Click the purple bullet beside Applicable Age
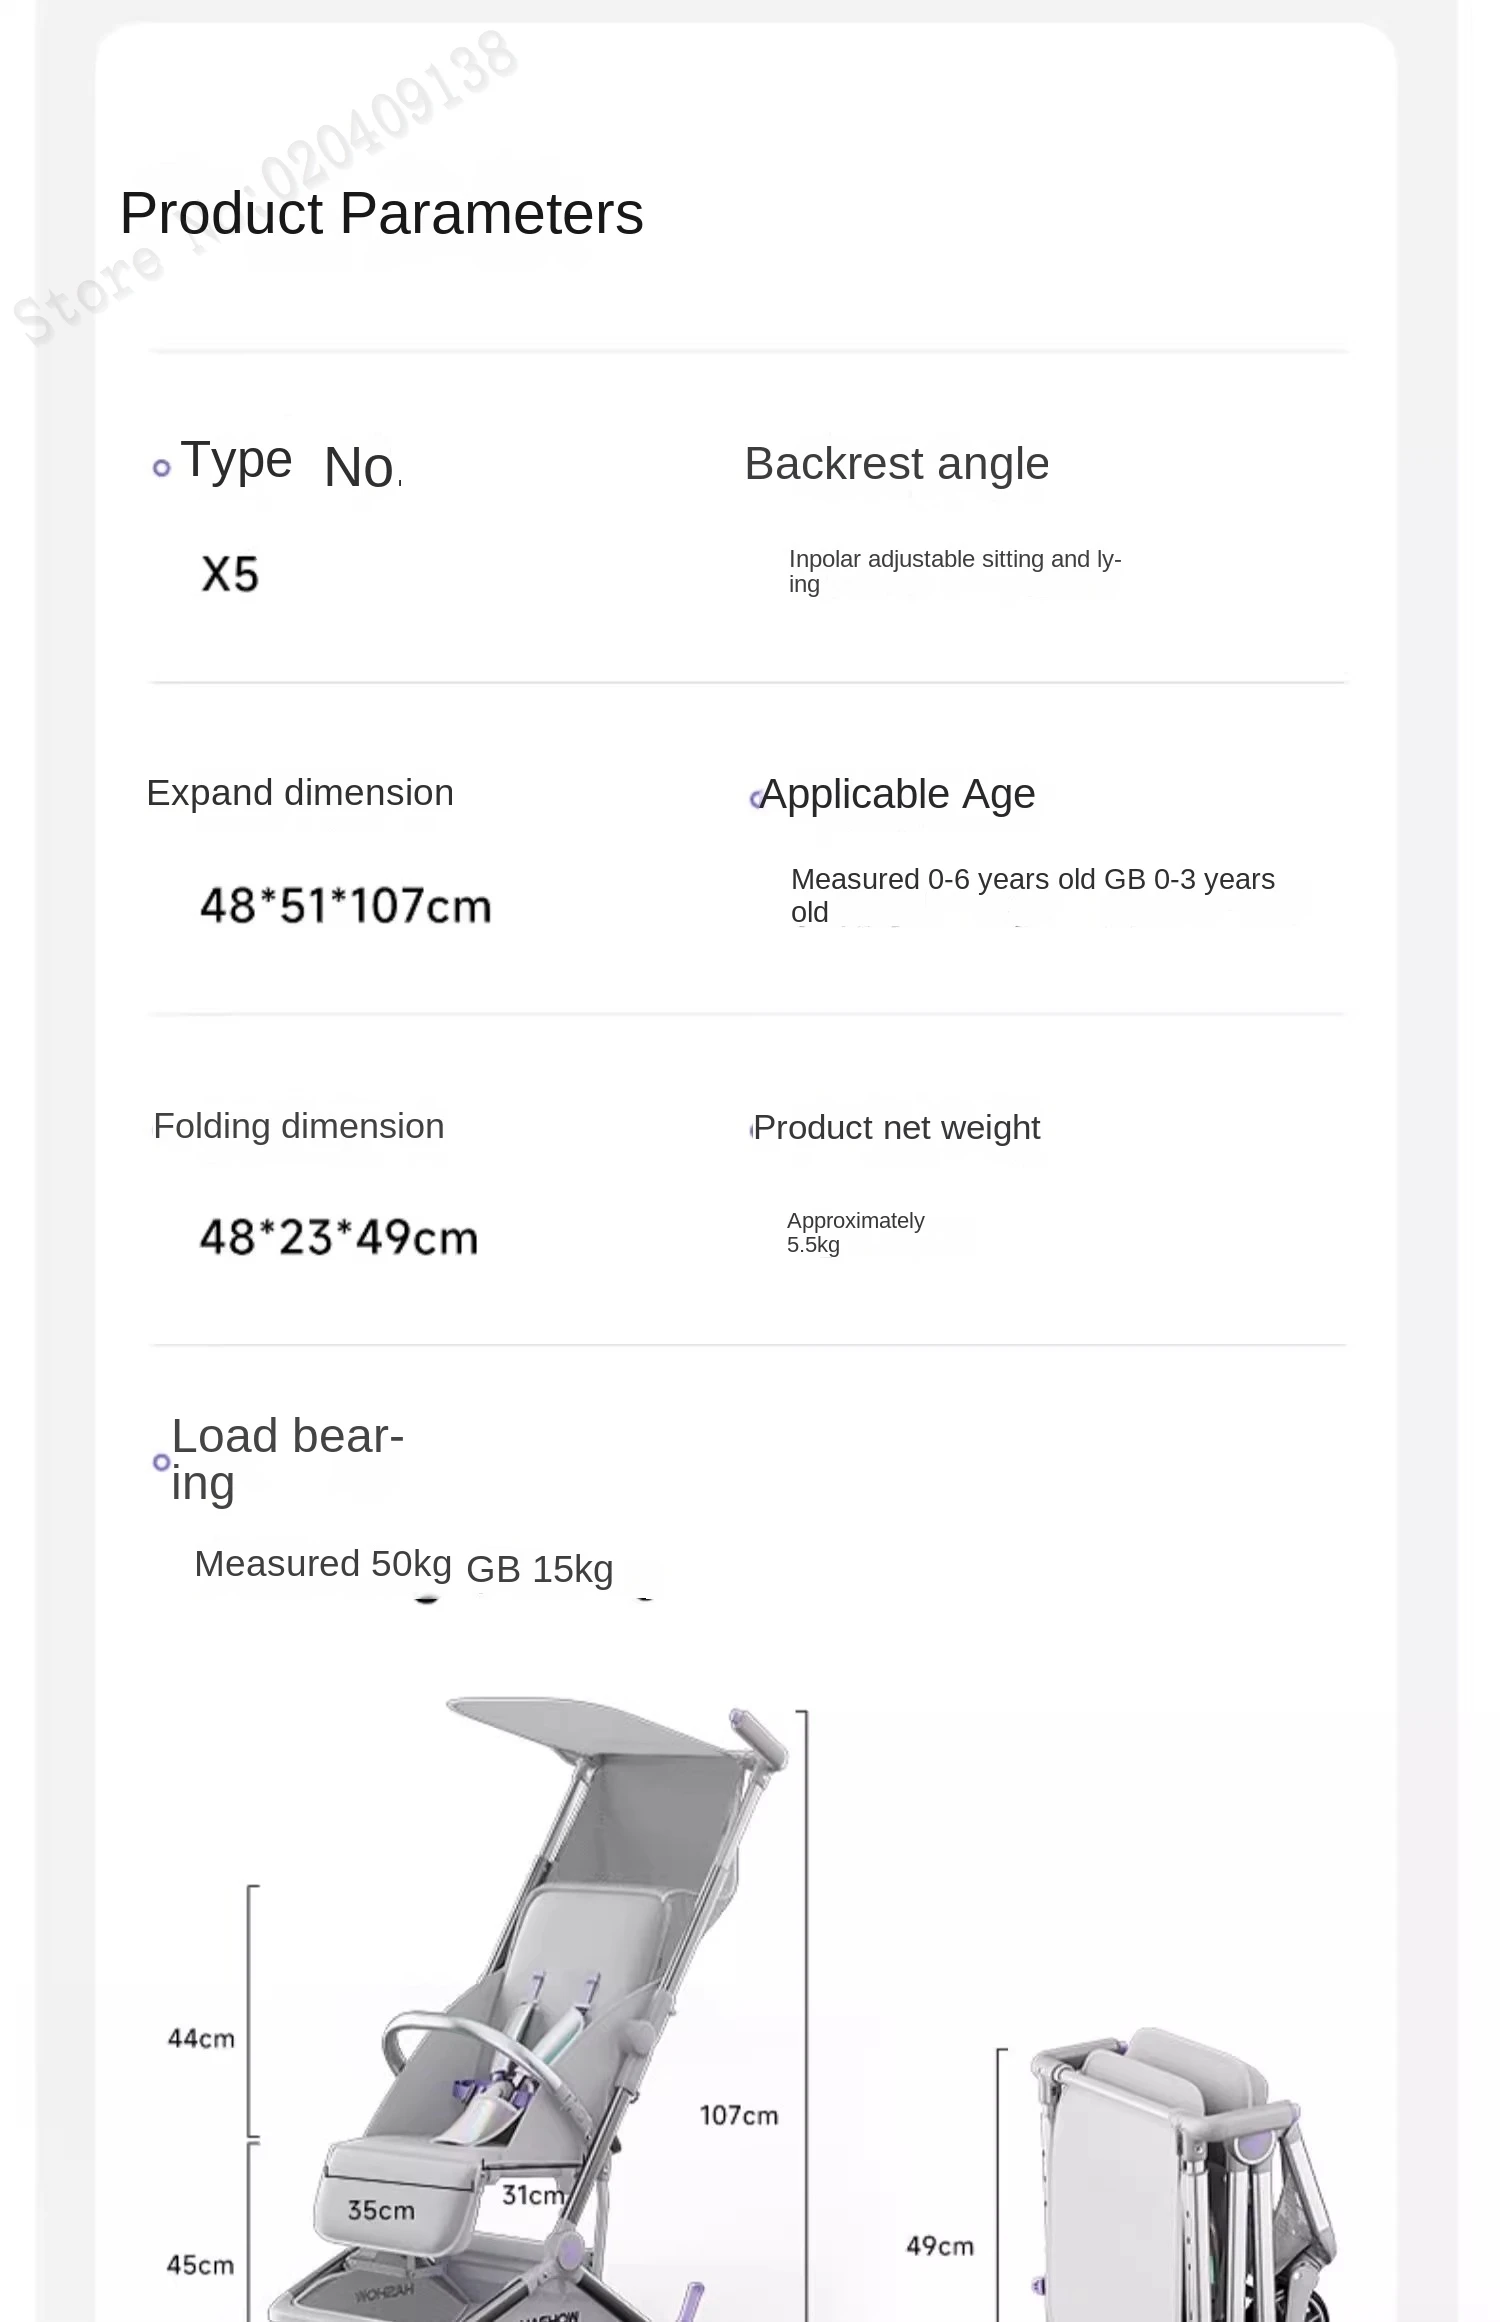 click(756, 799)
